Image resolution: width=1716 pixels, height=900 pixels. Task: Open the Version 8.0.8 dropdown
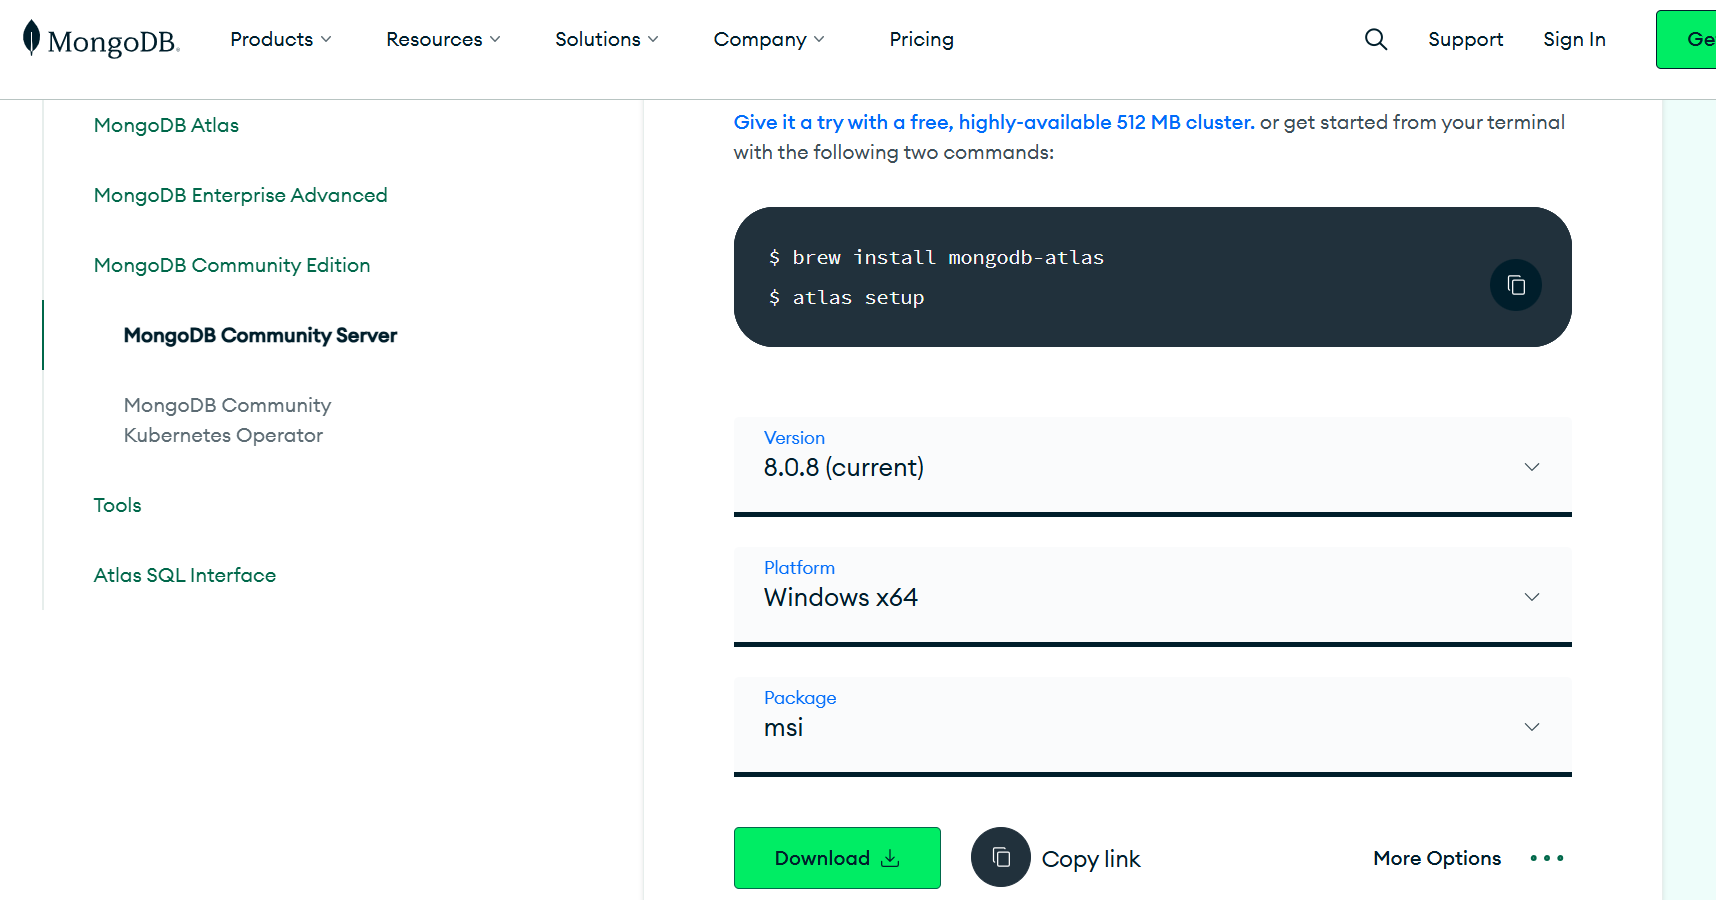pyautogui.click(x=1153, y=466)
